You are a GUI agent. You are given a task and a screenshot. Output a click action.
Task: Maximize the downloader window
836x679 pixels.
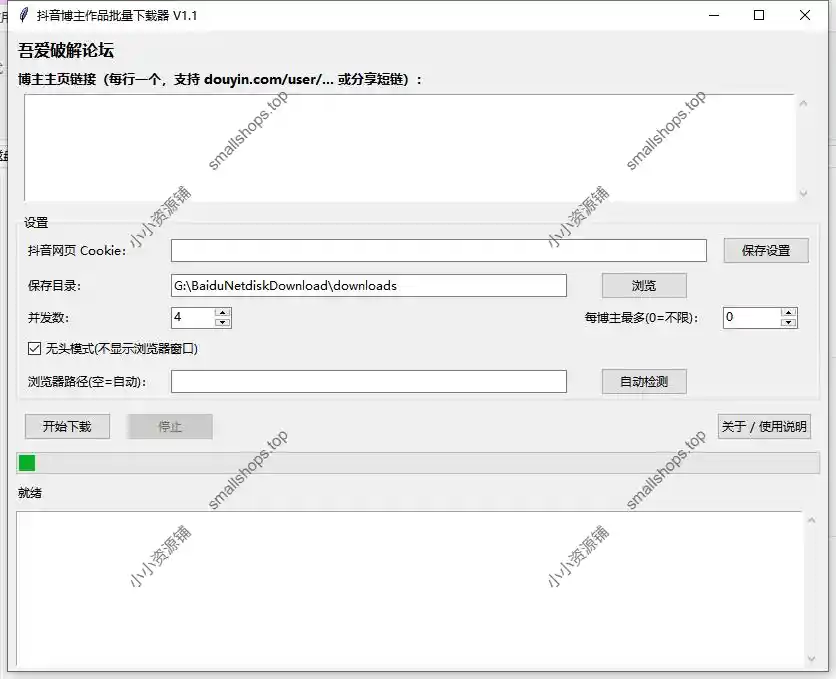point(759,15)
